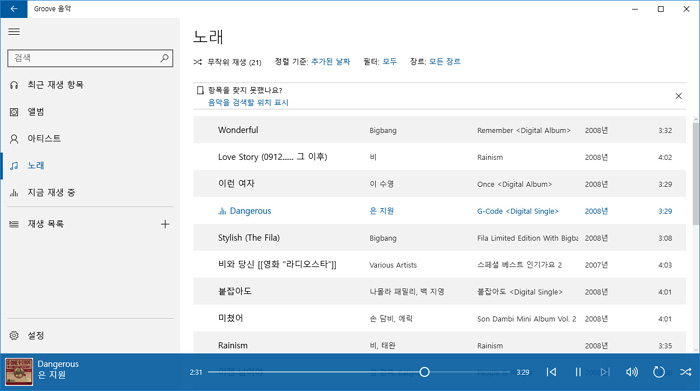Open the 필터 모두 dropdown

pos(390,62)
